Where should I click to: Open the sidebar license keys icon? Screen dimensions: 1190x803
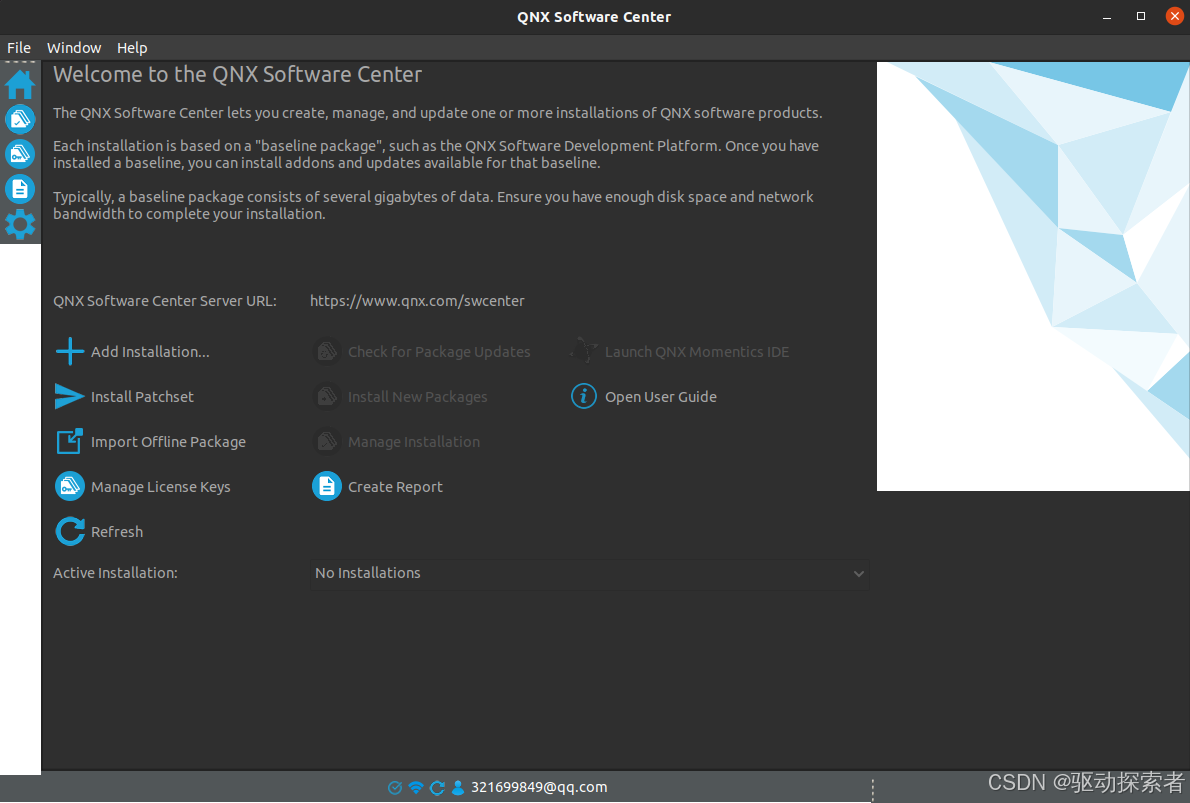(20, 154)
